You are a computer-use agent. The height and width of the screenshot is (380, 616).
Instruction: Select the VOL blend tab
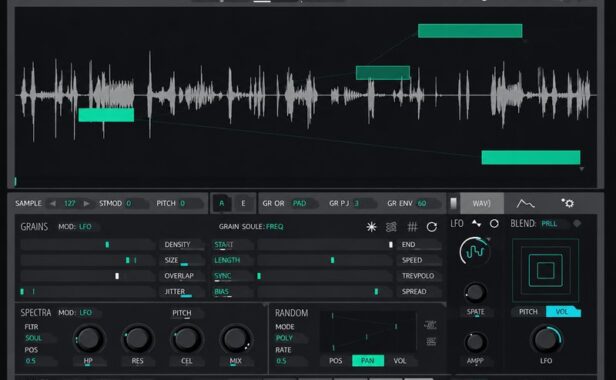click(x=563, y=312)
